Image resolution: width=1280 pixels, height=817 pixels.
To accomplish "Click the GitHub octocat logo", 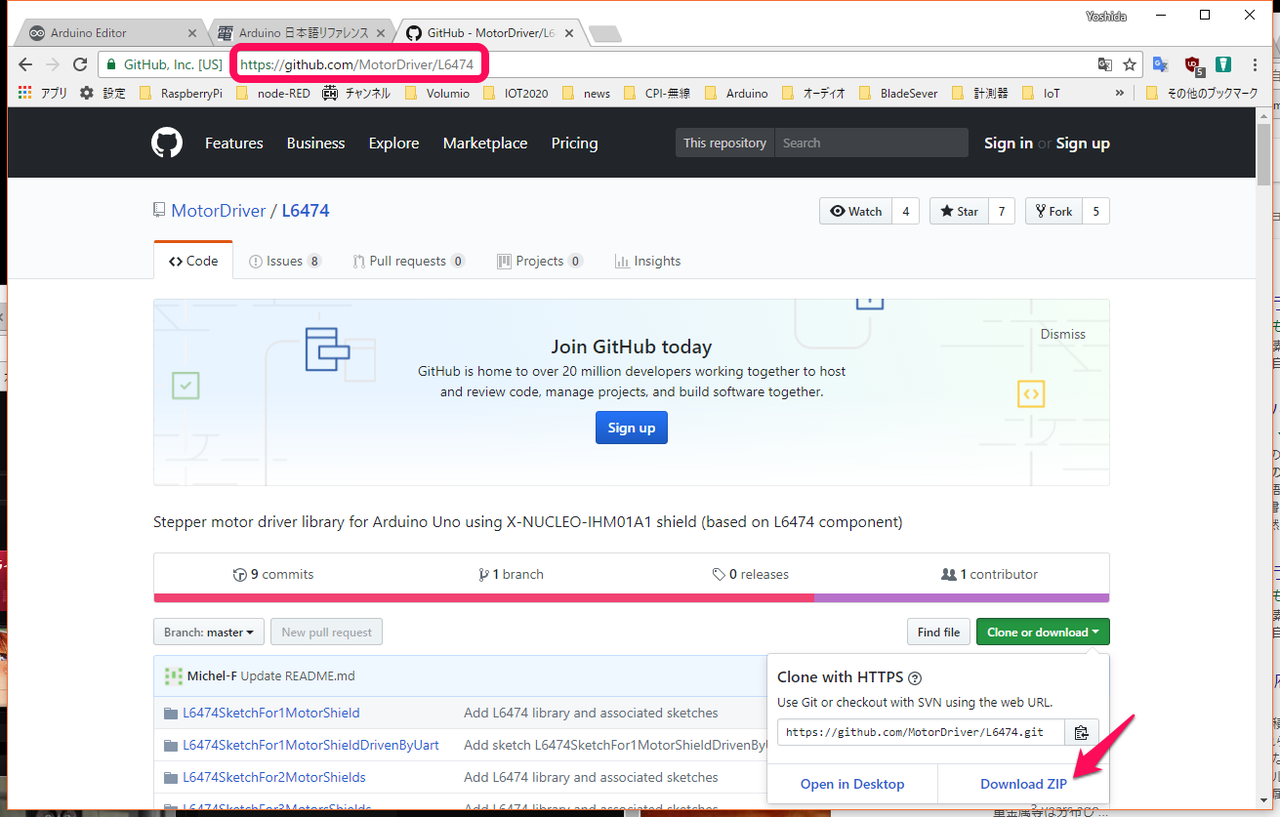I will click(167, 143).
